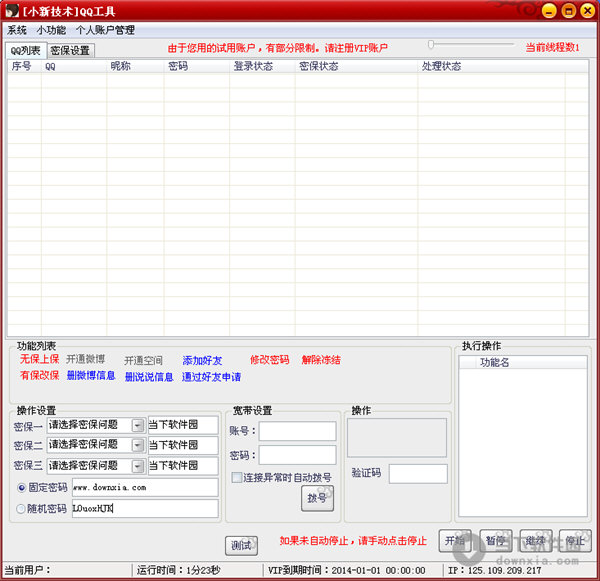The width and height of the screenshot is (600, 581).
Task: Click the fixed password field www.downxia.com
Action: pos(145,487)
